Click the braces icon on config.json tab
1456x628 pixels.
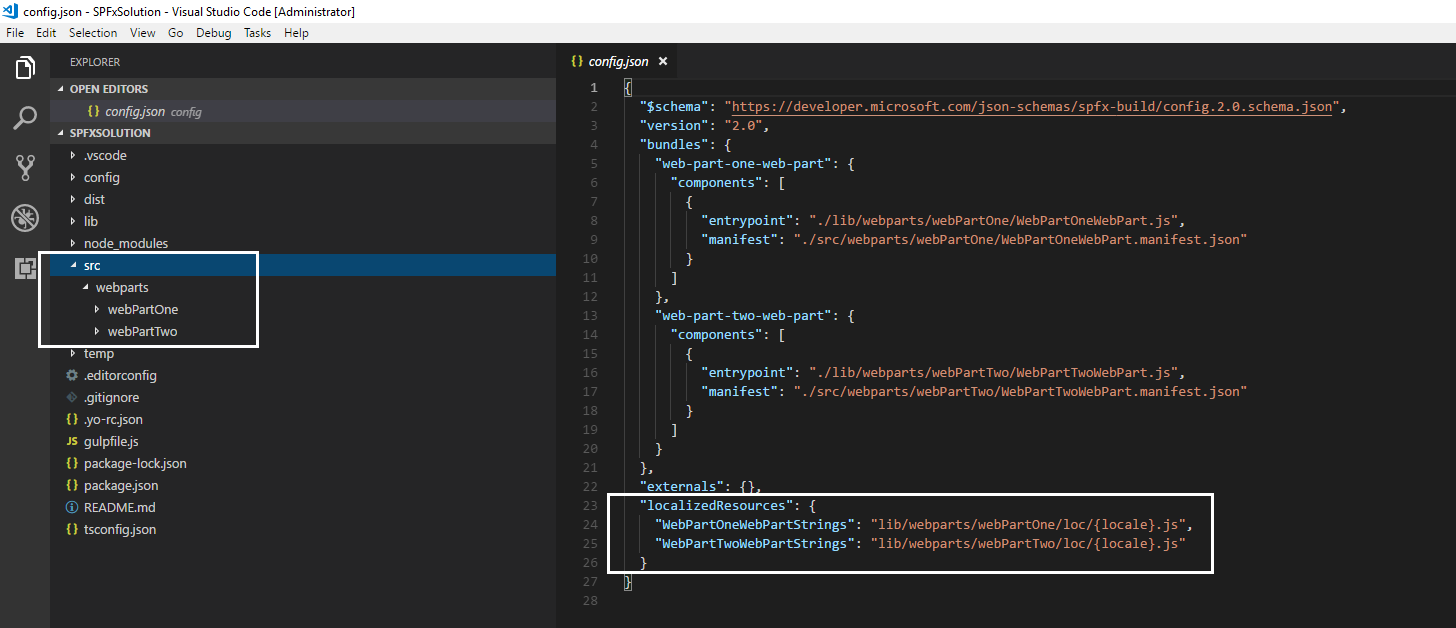pyautogui.click(x=577, y=61)
